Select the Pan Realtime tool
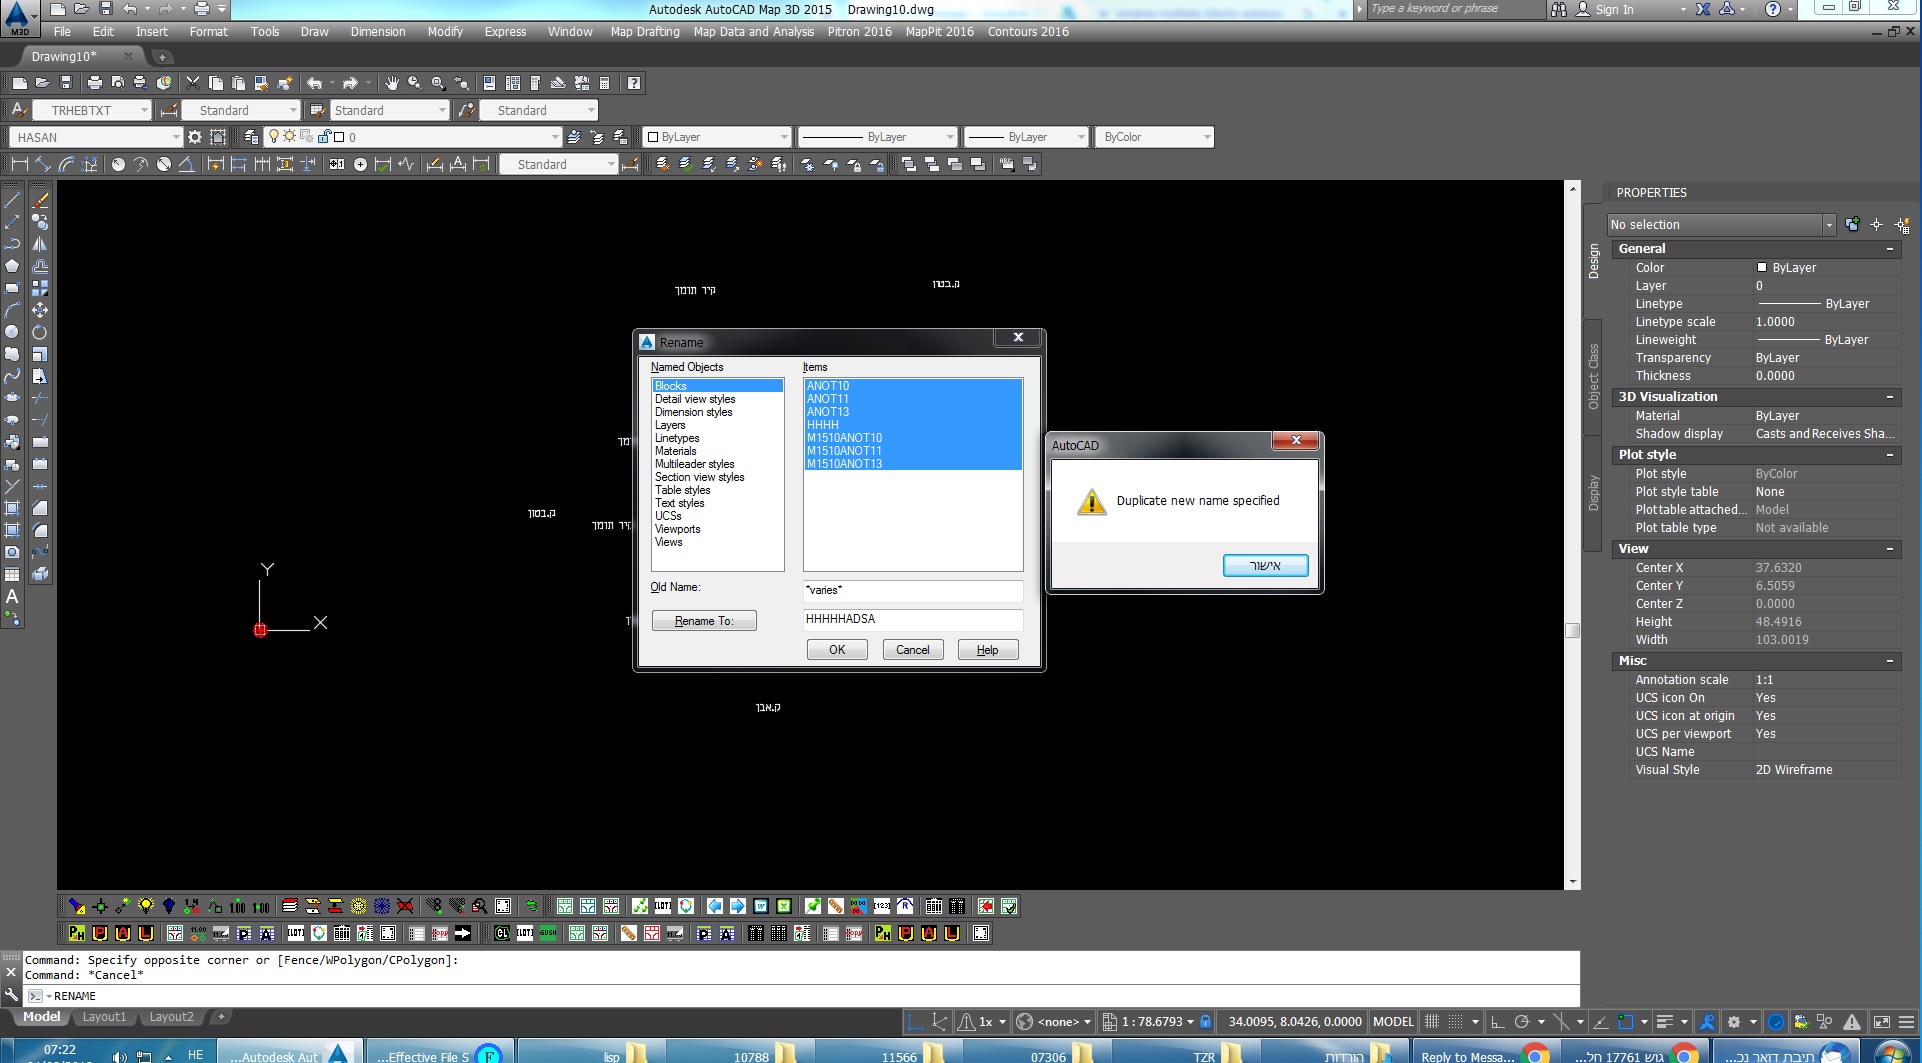The image size is (1922, 1063). coord(392,83)
